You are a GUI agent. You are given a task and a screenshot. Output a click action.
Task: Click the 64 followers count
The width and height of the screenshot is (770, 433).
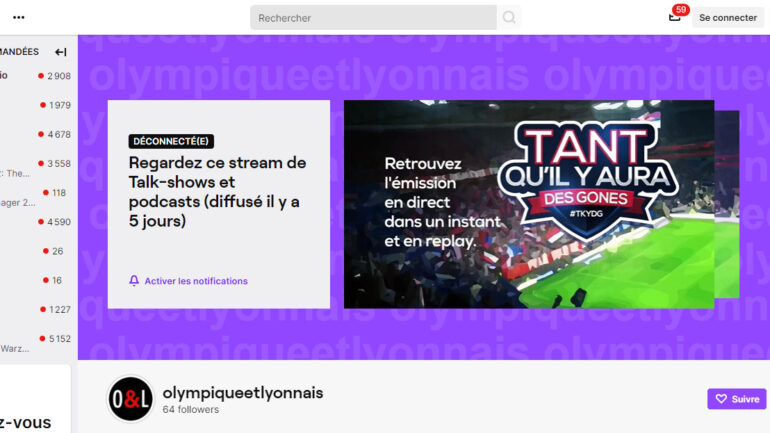point(191,409)
